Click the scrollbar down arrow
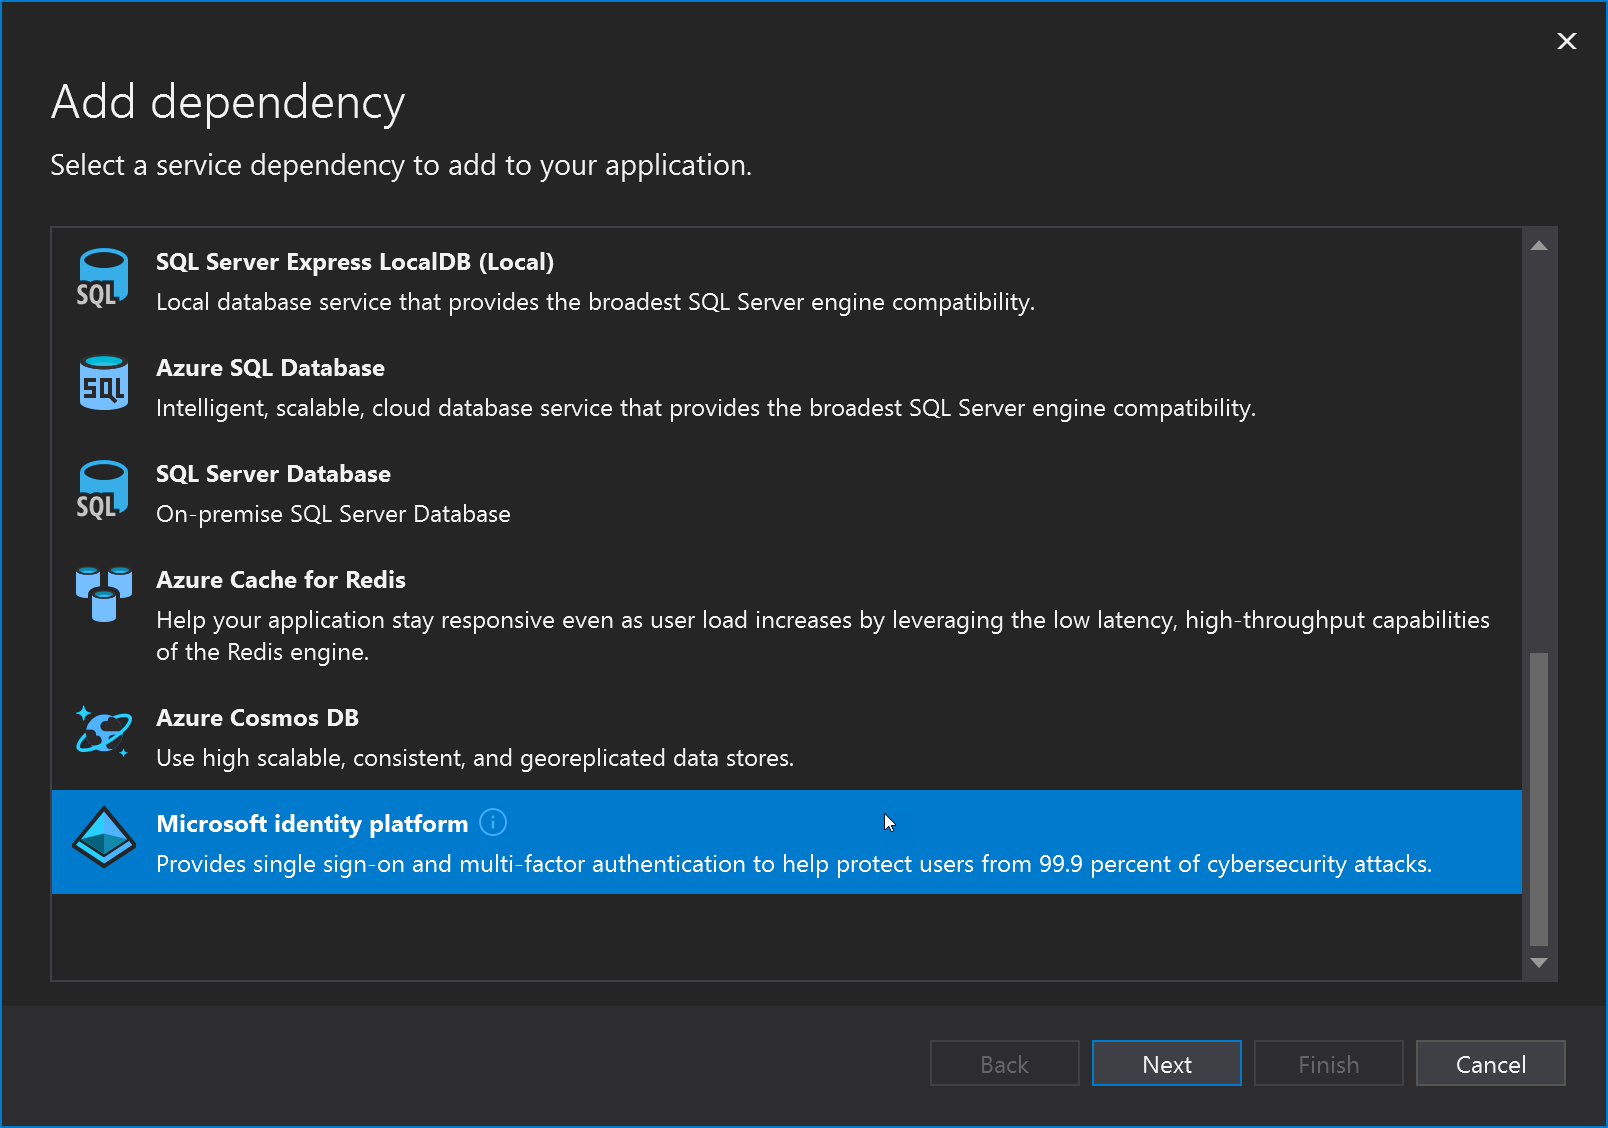Screen dimensions: 1608x1128 [x=1539, y=963]
